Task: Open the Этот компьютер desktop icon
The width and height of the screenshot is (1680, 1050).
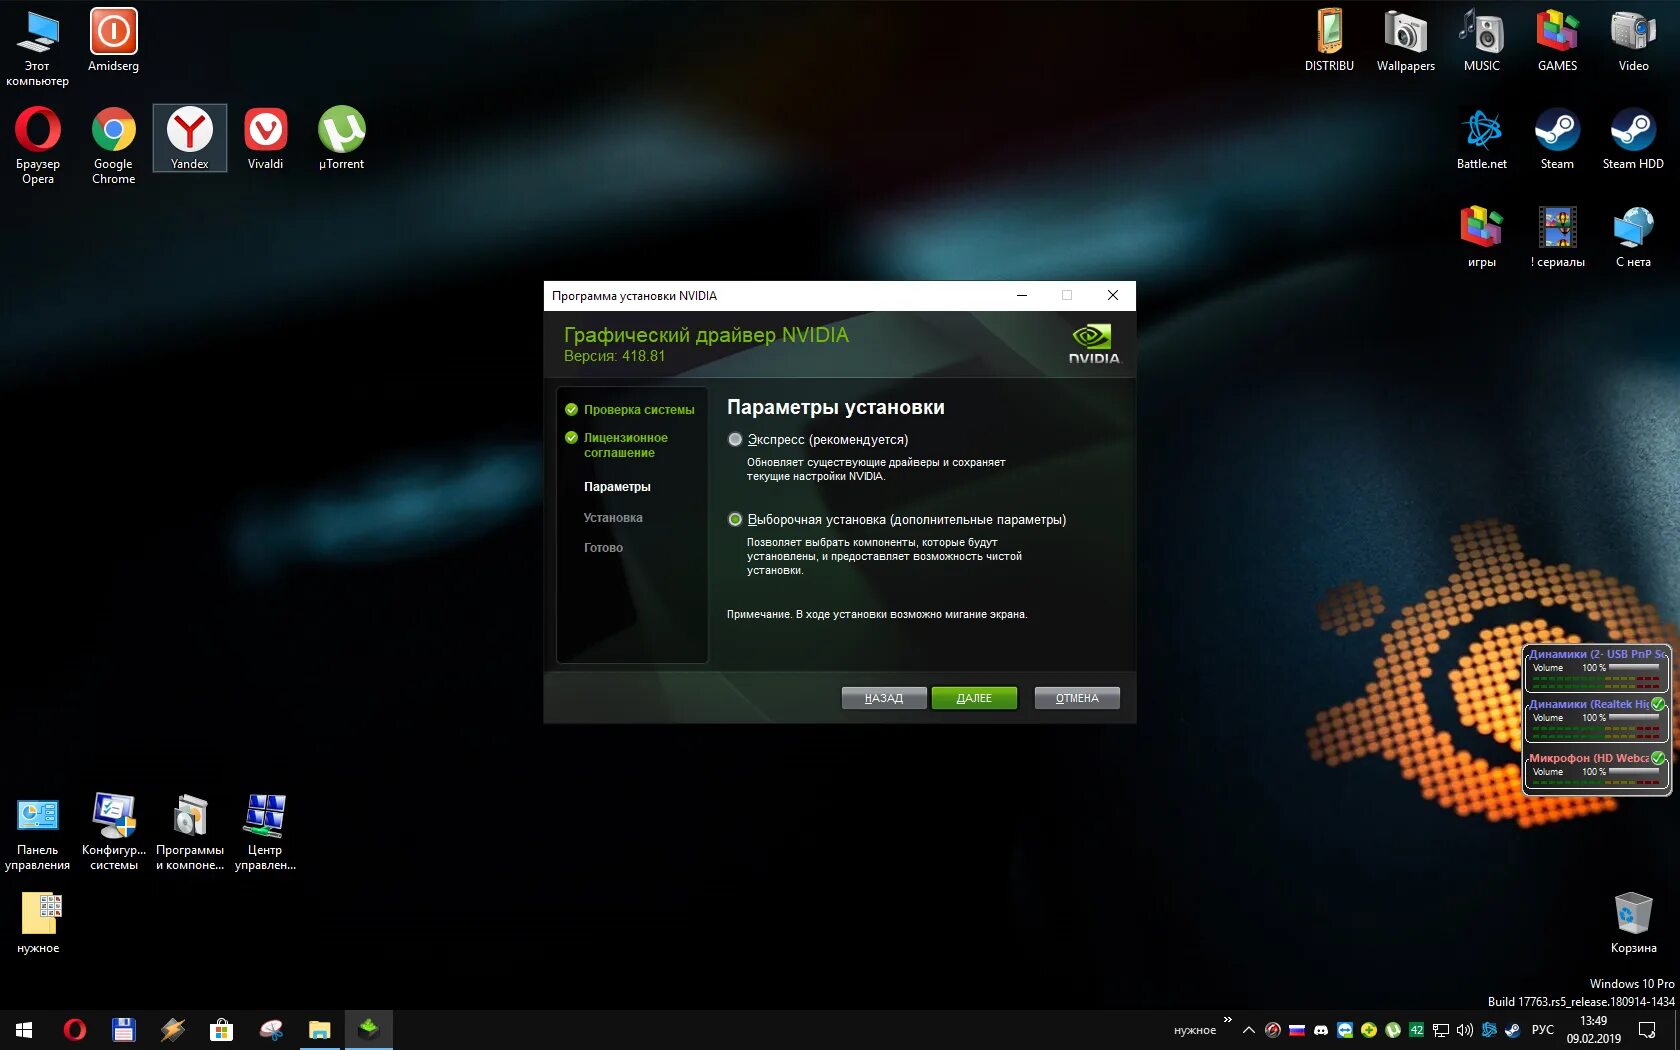Action: click(38, 48)
